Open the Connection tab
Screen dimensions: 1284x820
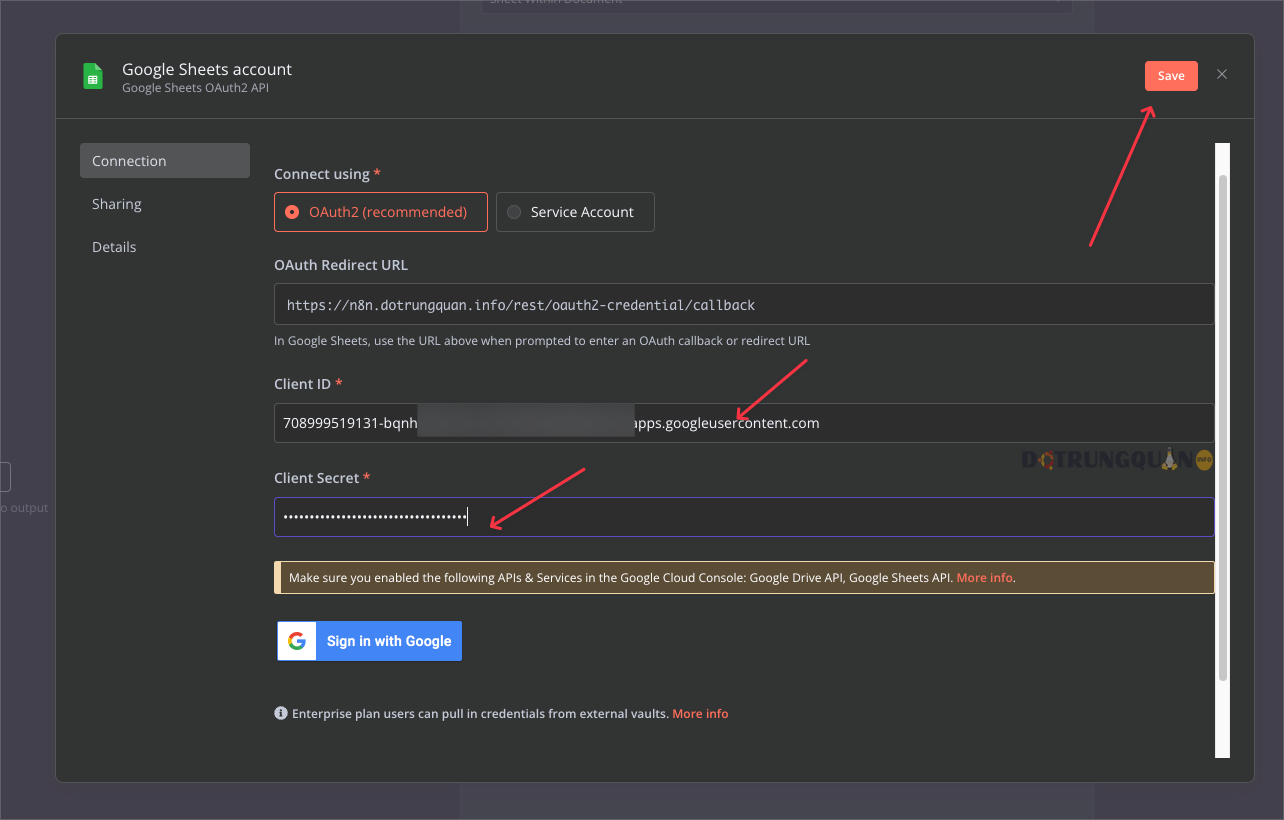[165, 161]
